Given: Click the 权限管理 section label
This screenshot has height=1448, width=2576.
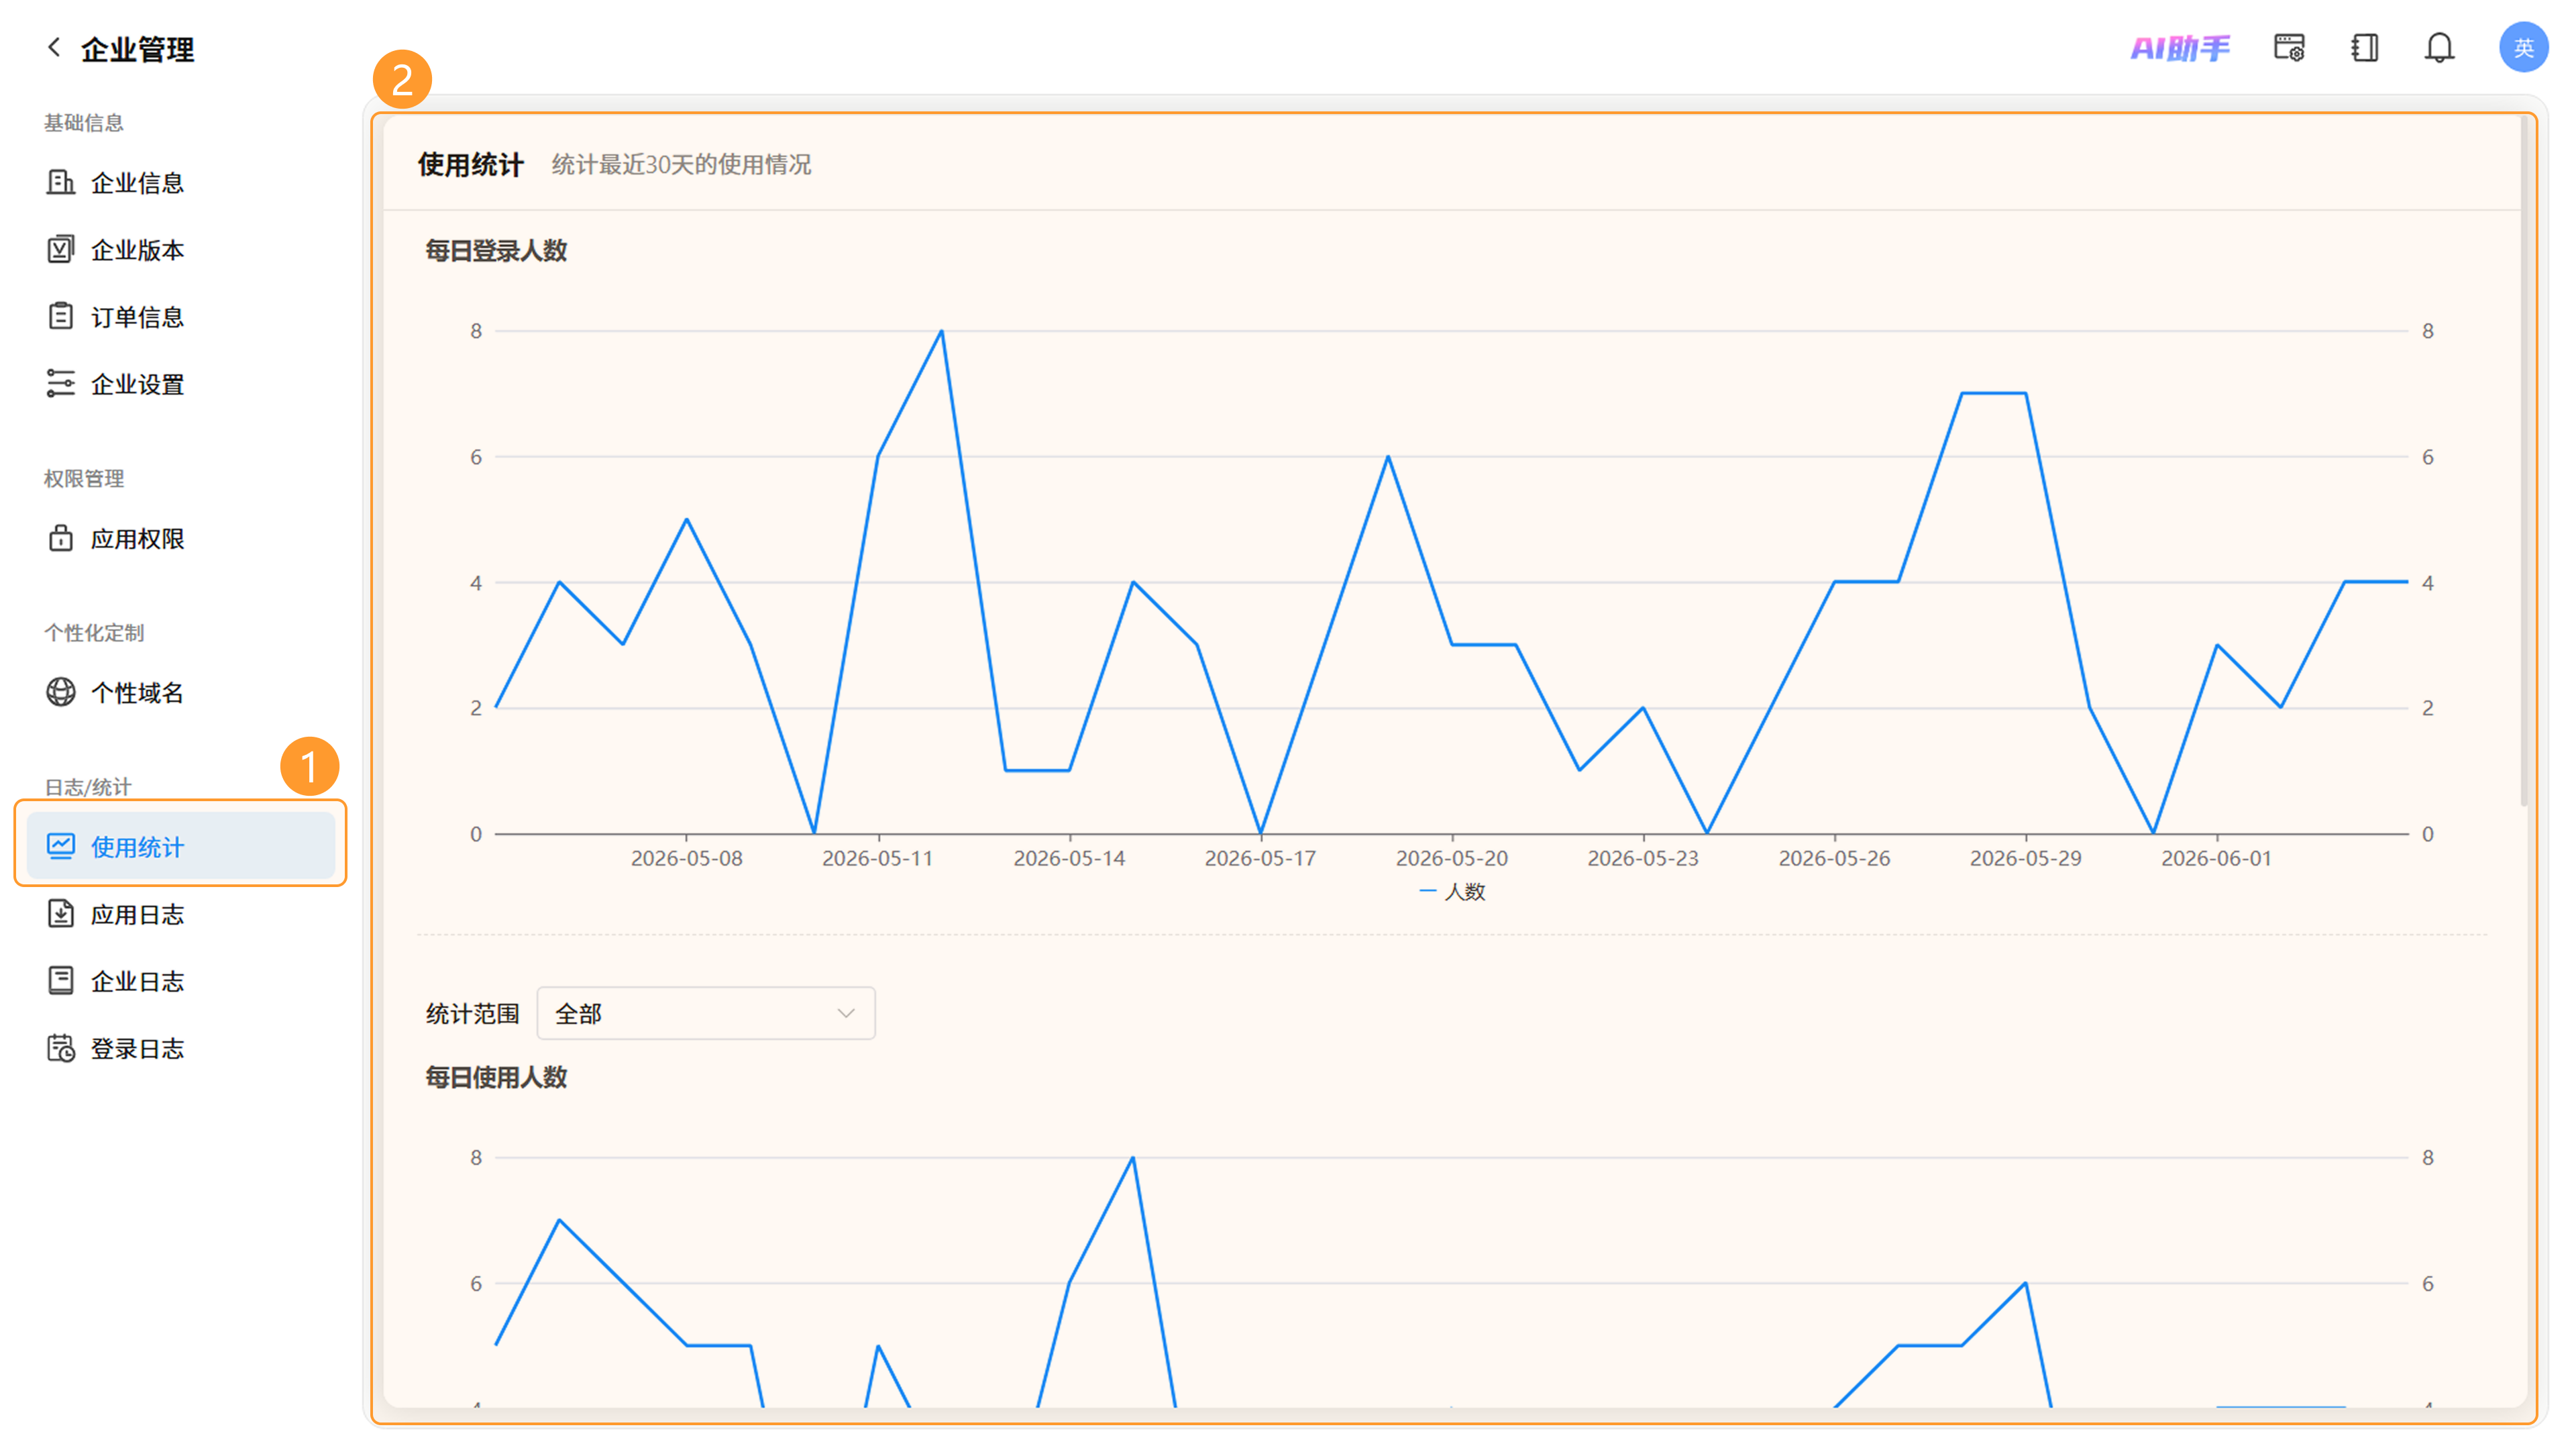Looking at the screenshot, I should pos(84,478).
